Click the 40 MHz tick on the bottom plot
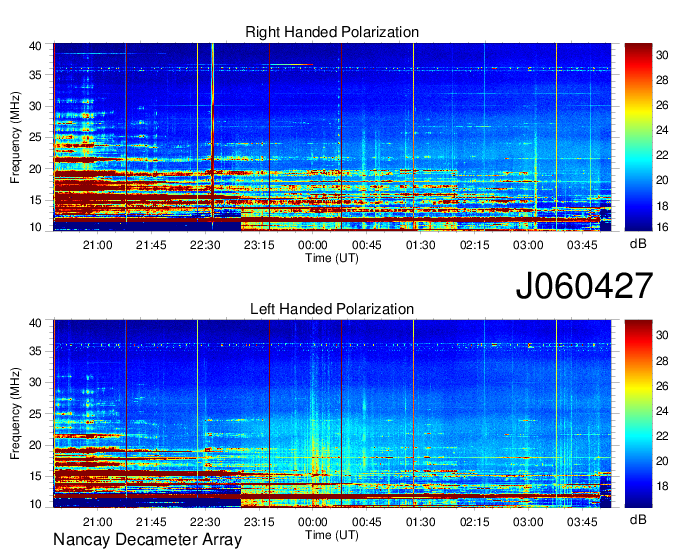680x552 pixels. click(x=36, y=323)
